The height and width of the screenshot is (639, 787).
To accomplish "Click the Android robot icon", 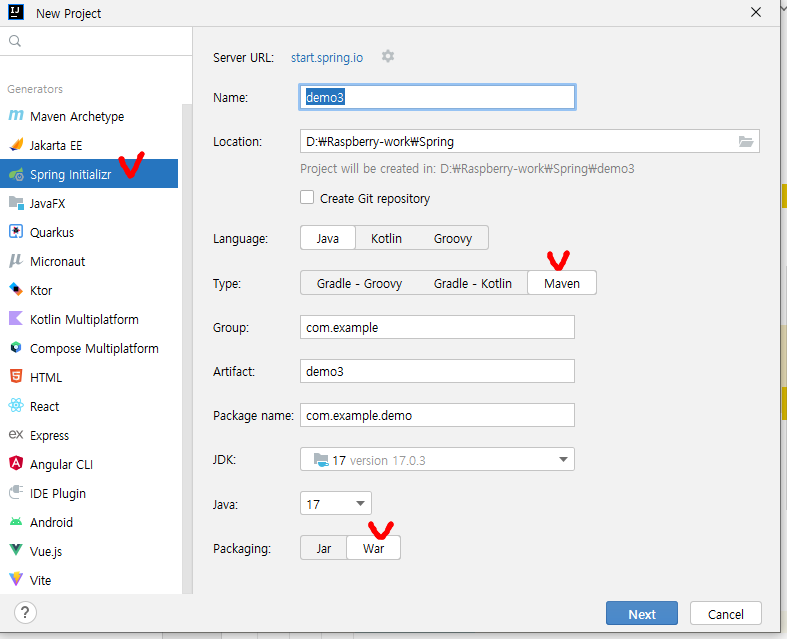I will (x=16, y=522).
